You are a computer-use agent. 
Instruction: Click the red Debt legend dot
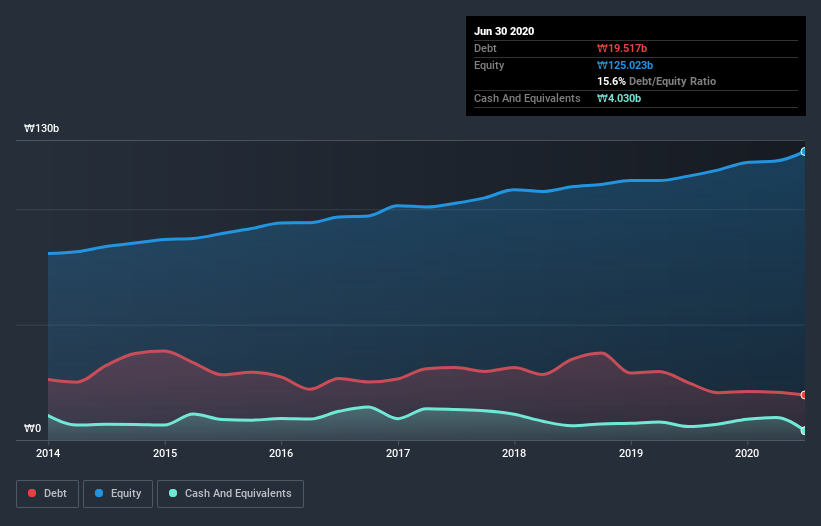(32, 493)
